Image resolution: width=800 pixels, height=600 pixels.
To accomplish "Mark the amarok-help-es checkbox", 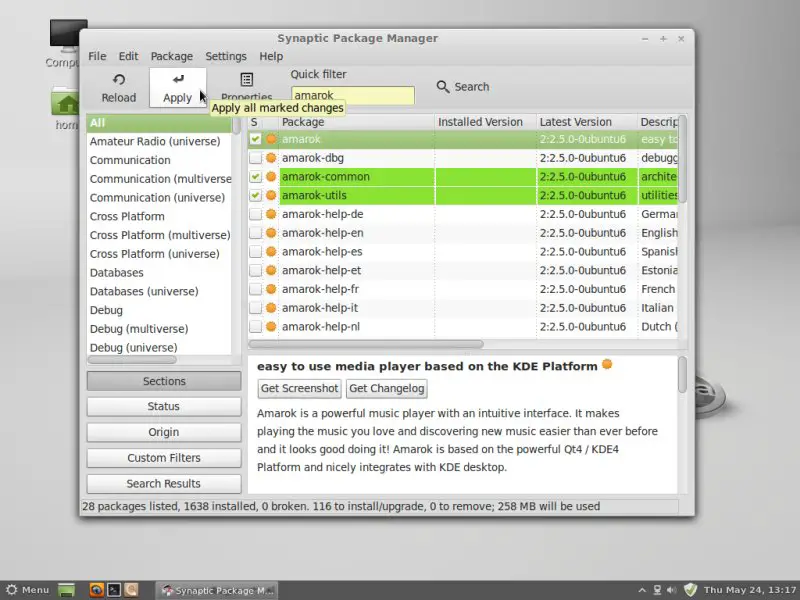I will [x=255, y=252].
